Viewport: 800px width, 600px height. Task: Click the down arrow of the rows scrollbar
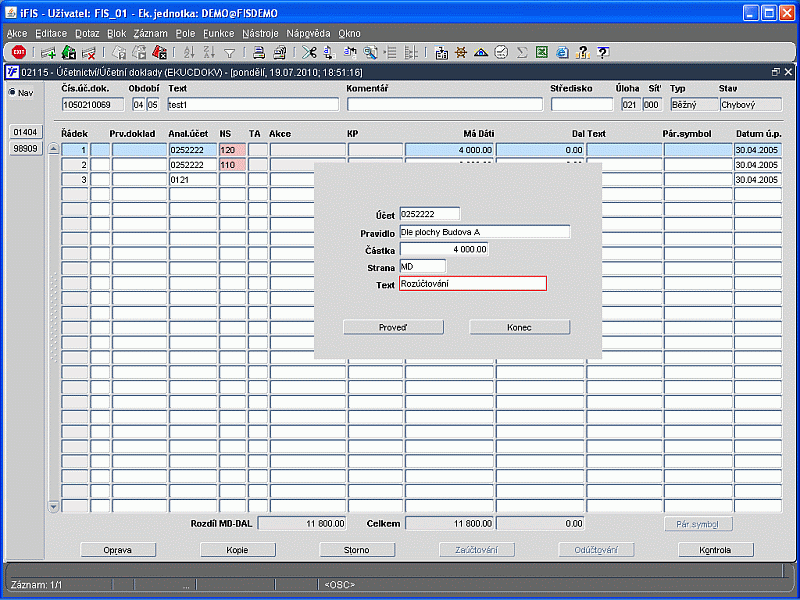pyautogui.click(x=53, y=507)
